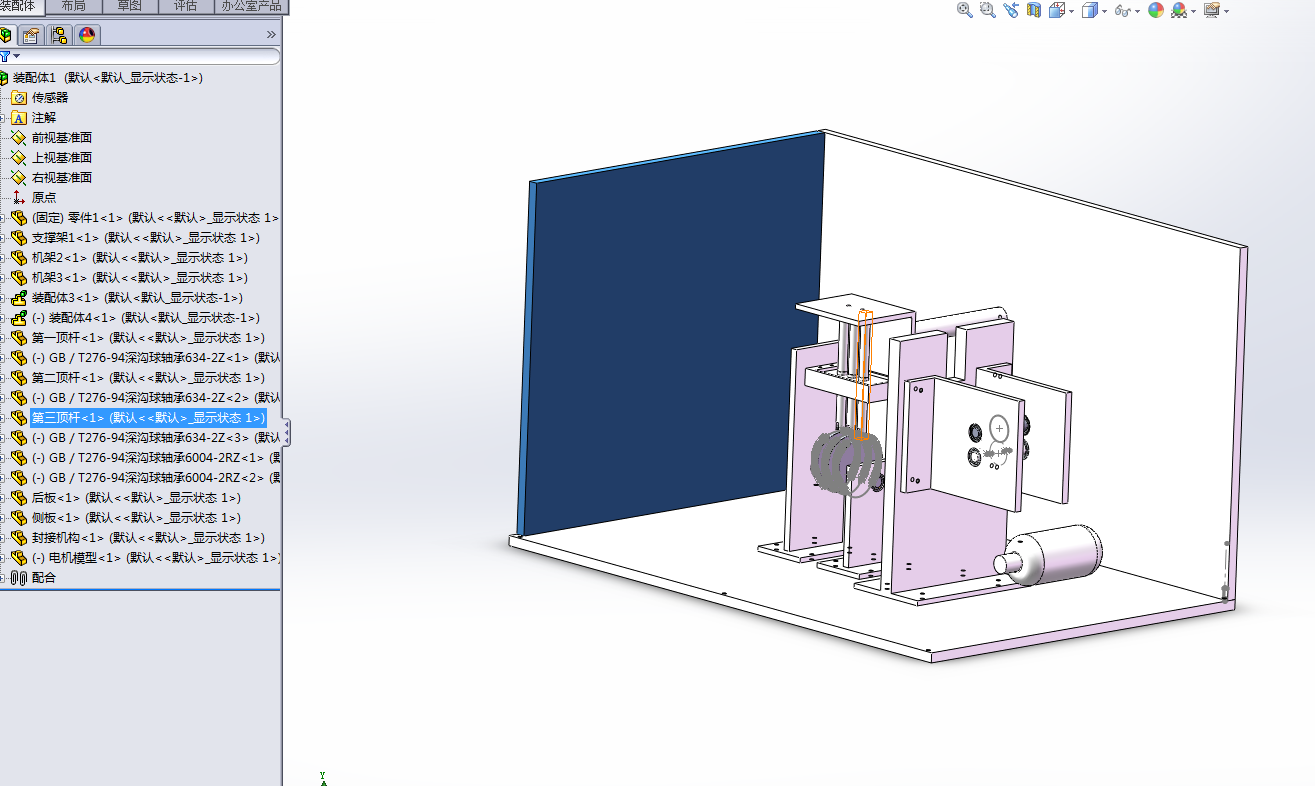Open the View Settings dropdown arrow
The image size is (1315, 786).
(x=1226, y=11)
